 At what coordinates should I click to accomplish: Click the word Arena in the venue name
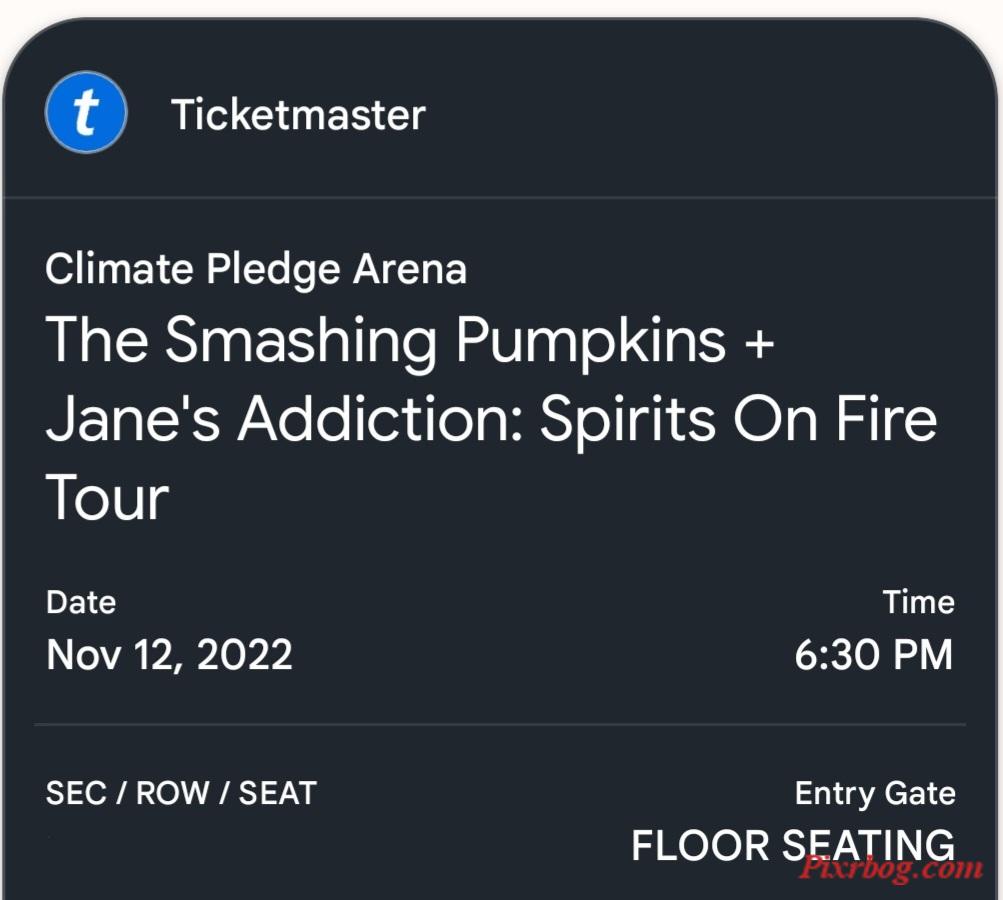[x=410, y=269]
